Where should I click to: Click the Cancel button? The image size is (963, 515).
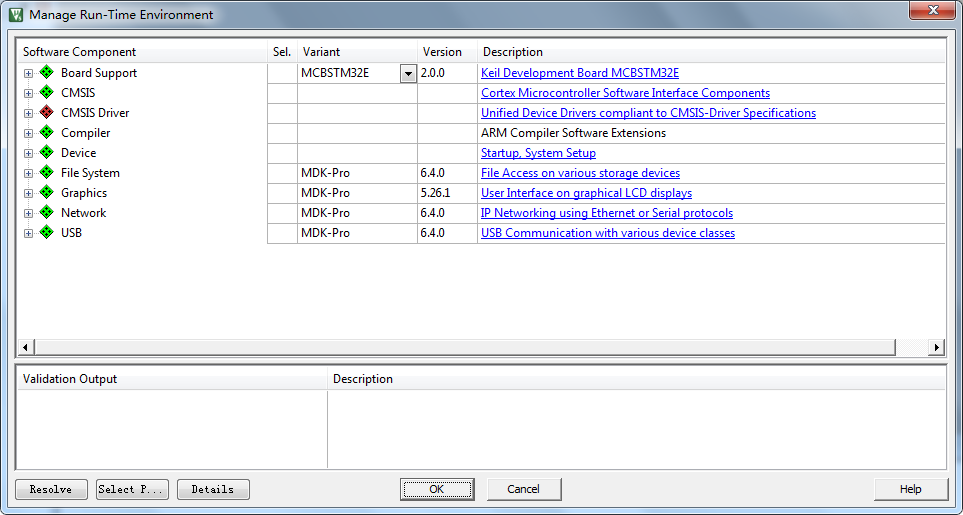coord(524,489)
